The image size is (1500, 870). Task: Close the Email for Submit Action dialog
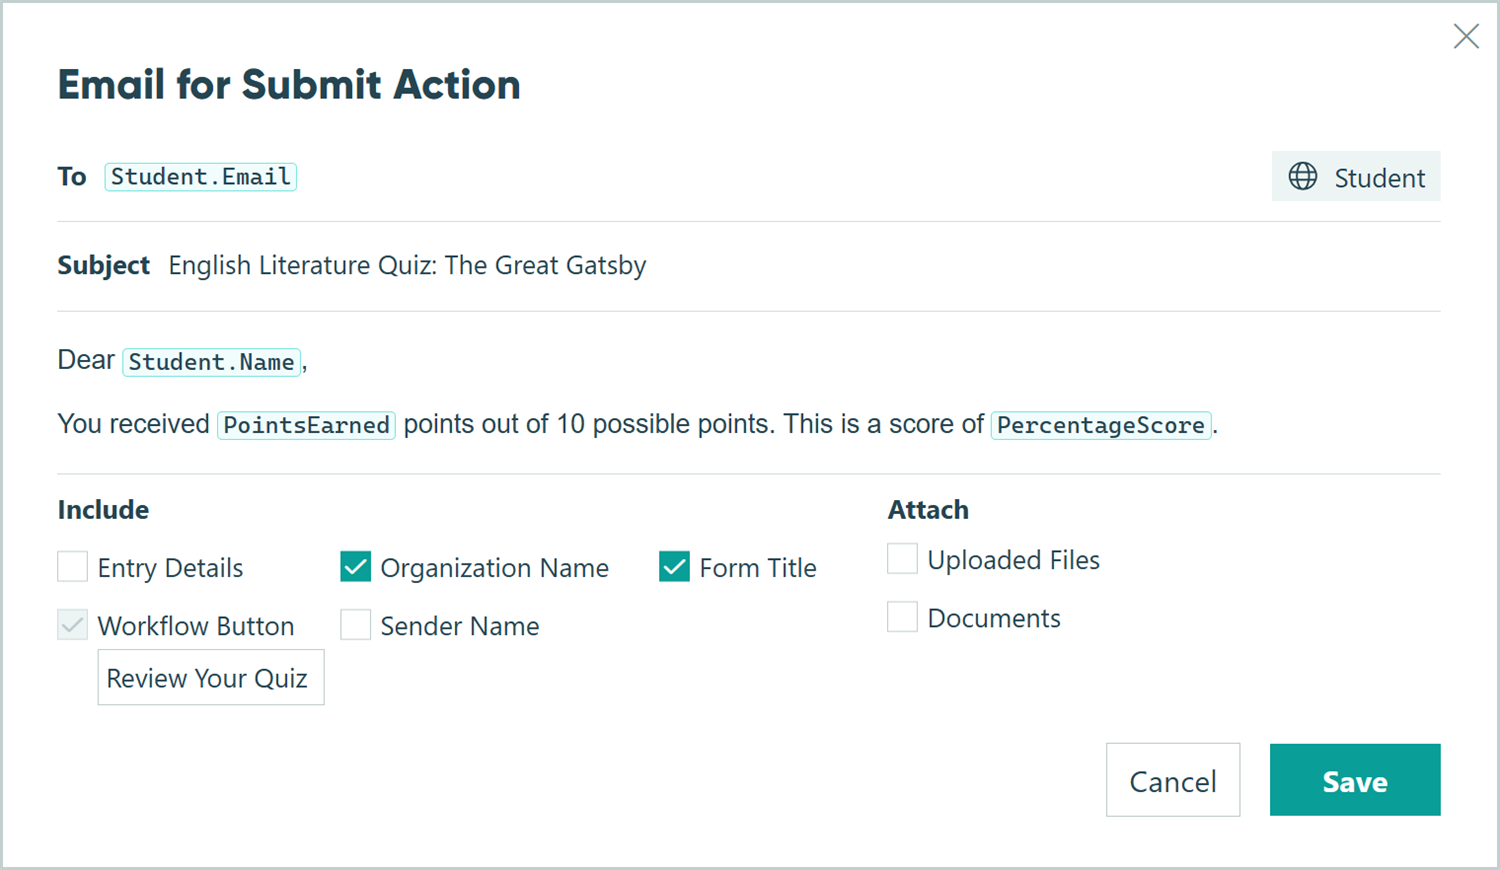(x=1466, y=36)
